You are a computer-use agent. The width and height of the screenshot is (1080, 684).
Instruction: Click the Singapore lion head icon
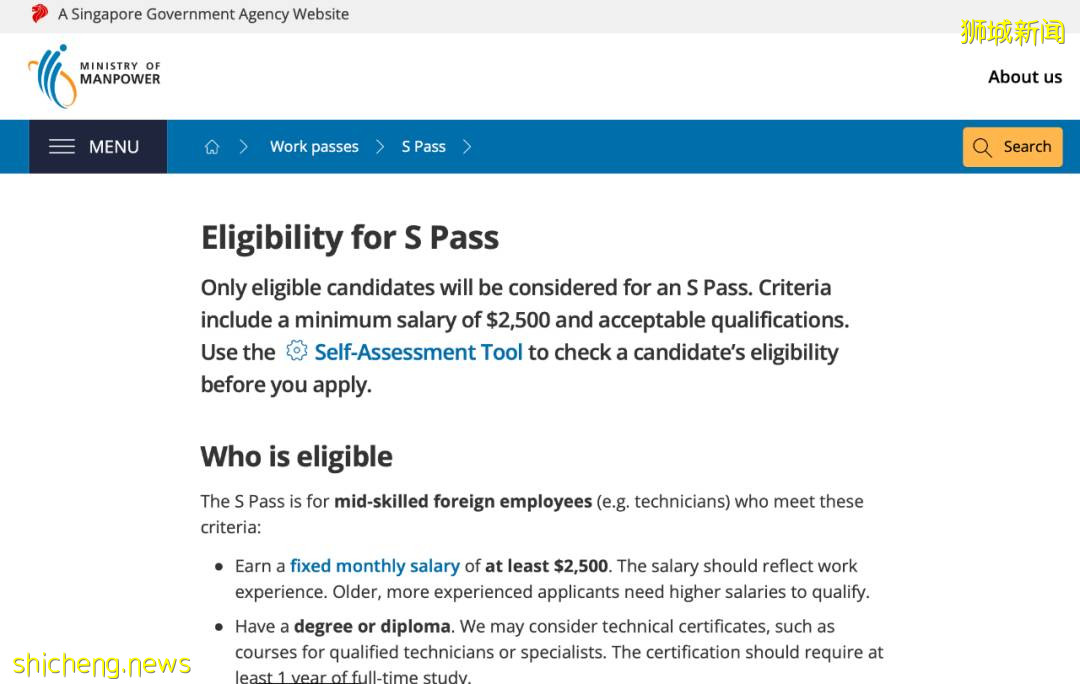click(40, 14)
